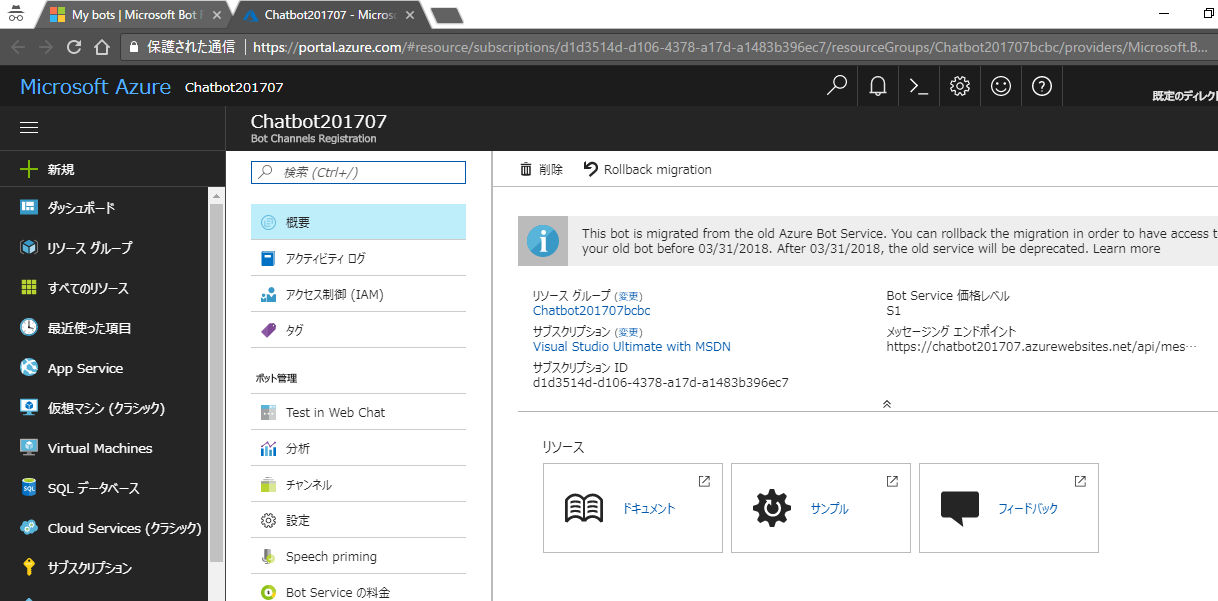The width and height of the screenshot is (1218, 601).
Task: Collapse the essentials section chevron
Action: pos(886,403)
